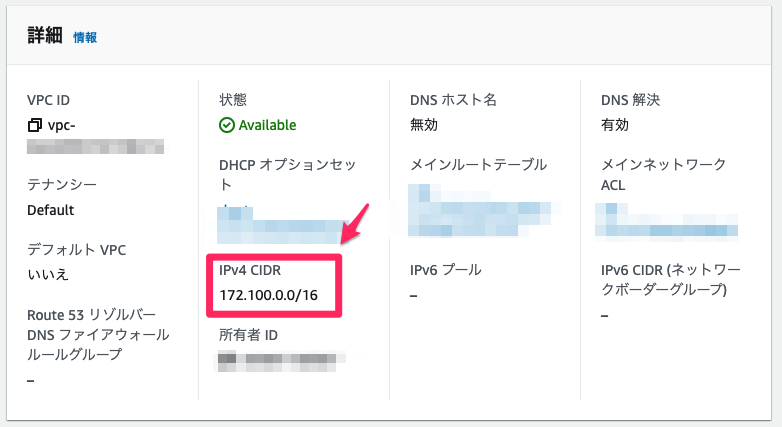Select the 有効 DNS resolution value
Viewport: 782px width, 427px height.
pos(615,125)
